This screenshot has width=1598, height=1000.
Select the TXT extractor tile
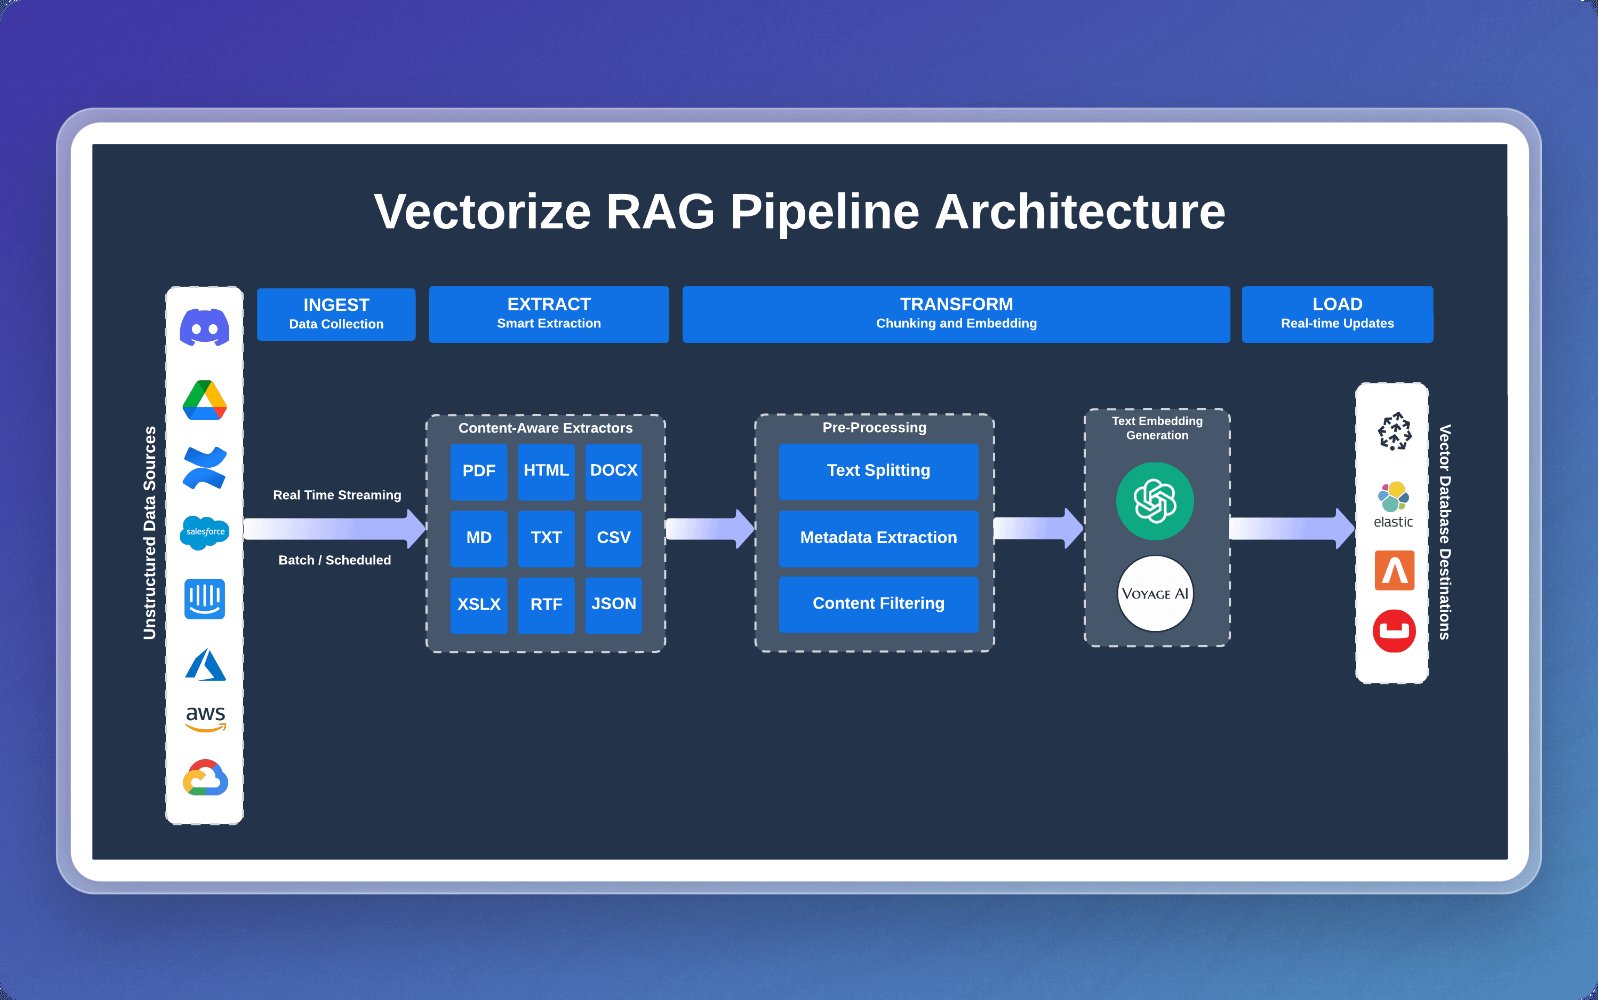coord(546,538)
